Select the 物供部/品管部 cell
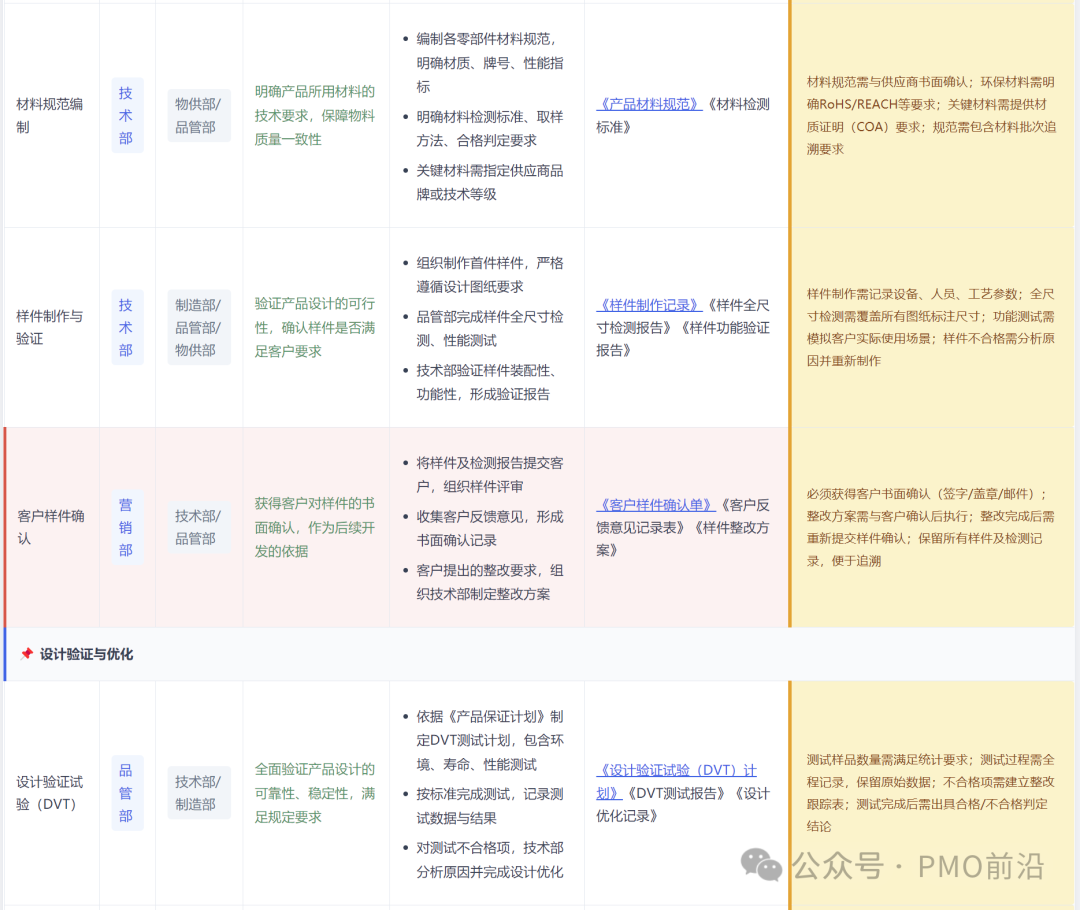Image resolution: width=1080 pixels, height=910 pixels. pyautogui.click(x=199, y=115)
